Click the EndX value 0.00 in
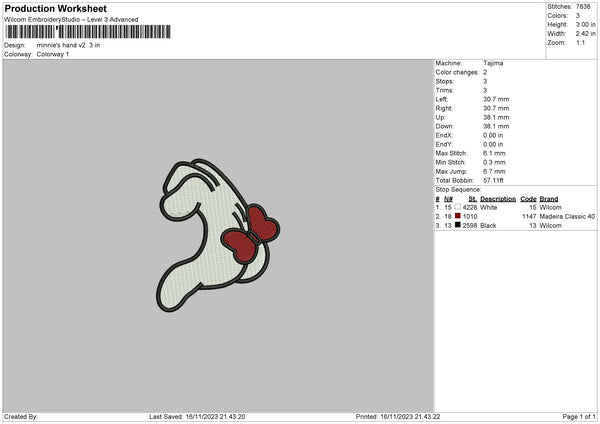600x424 pixels. coord(493,135)
